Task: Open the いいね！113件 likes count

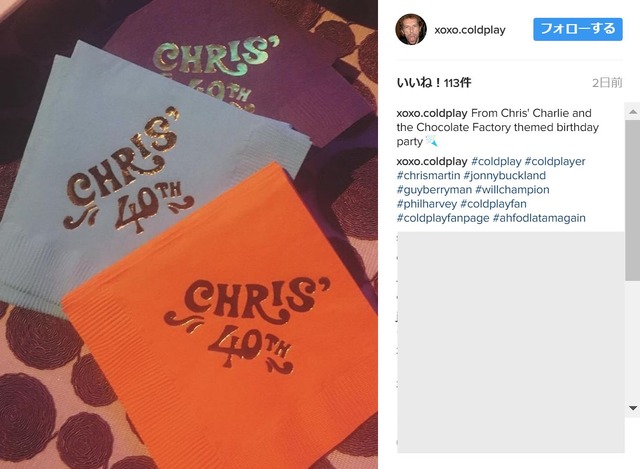Action: pyautogui.click(x=434, y=83)
